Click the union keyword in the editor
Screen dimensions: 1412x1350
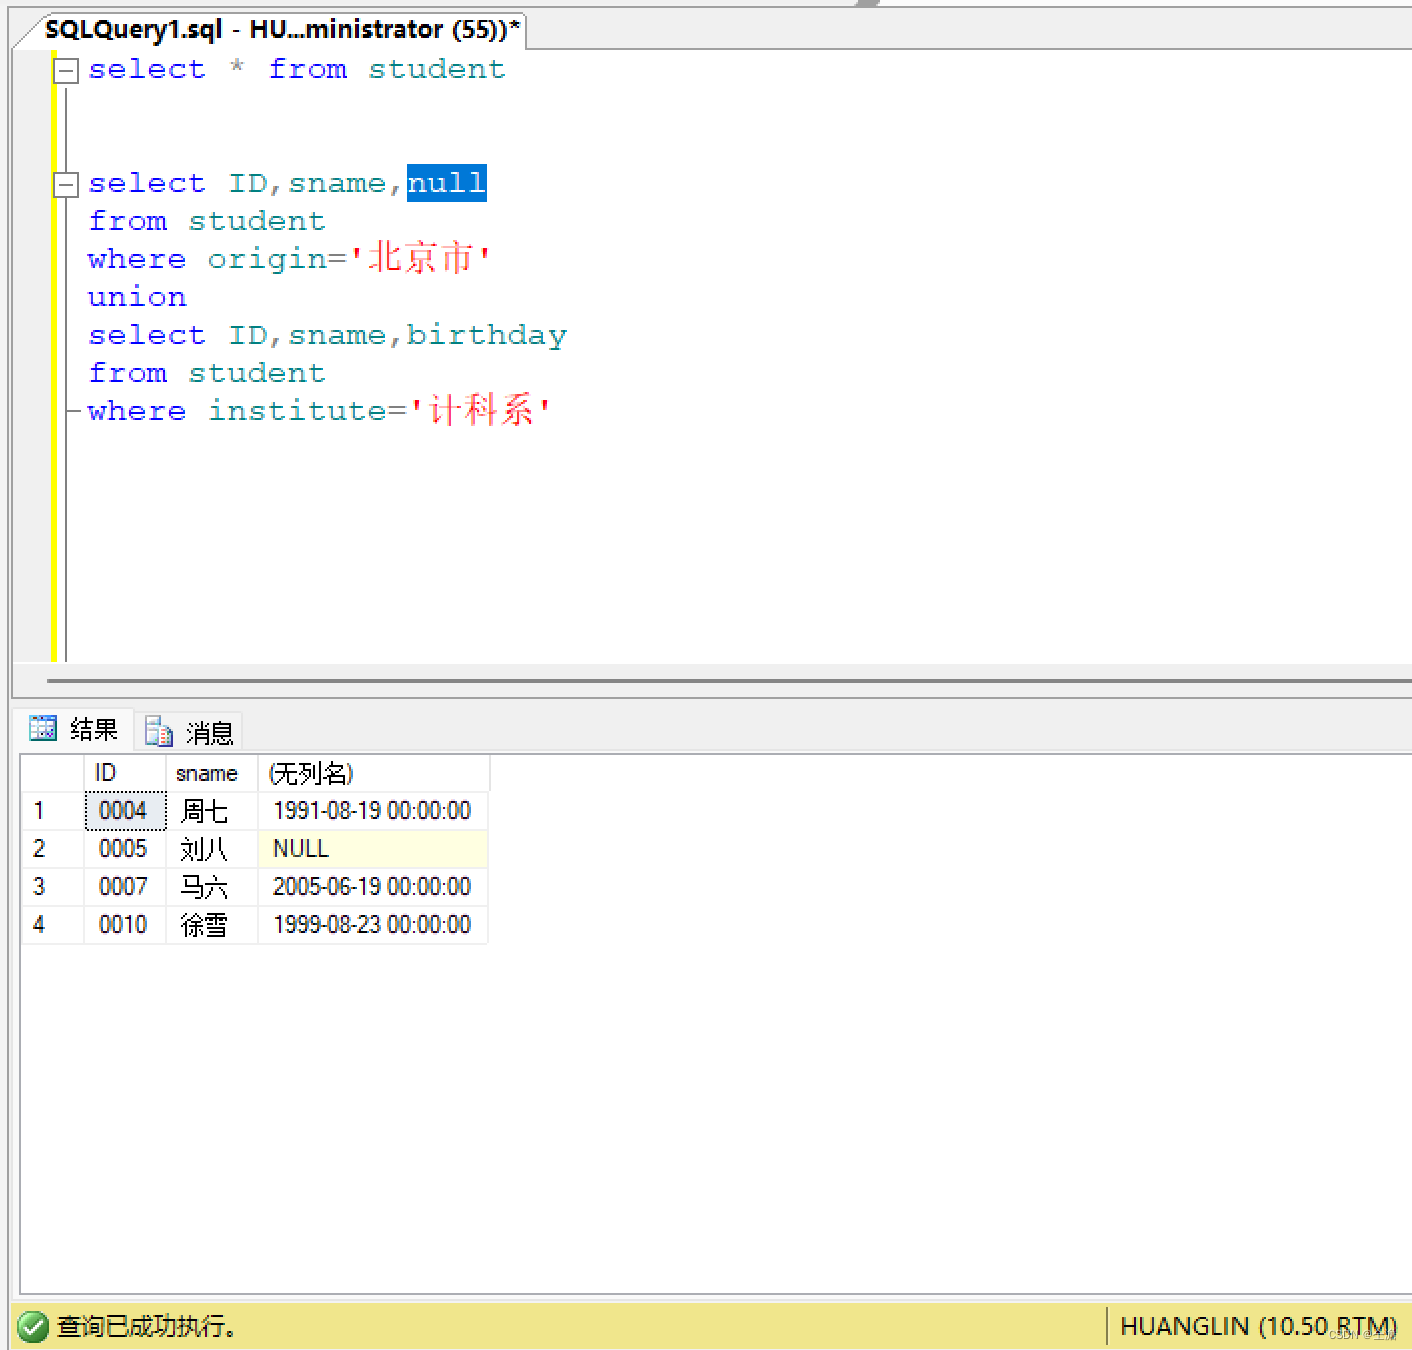(137, 298)
